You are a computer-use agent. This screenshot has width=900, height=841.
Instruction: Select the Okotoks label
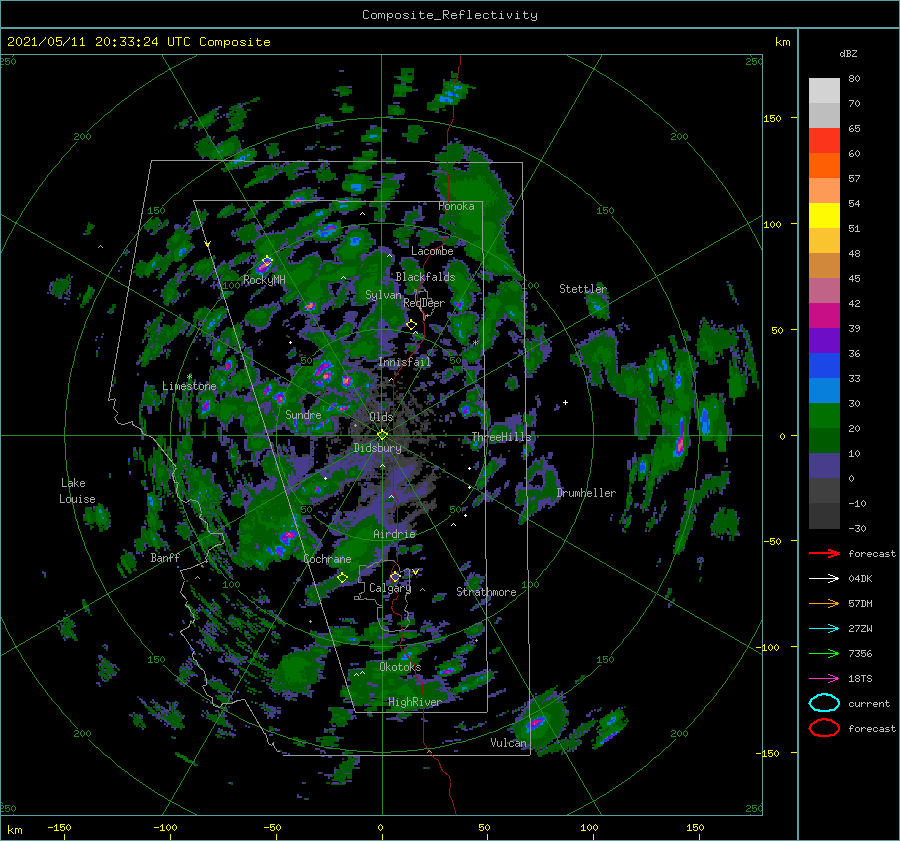(400, 666)
